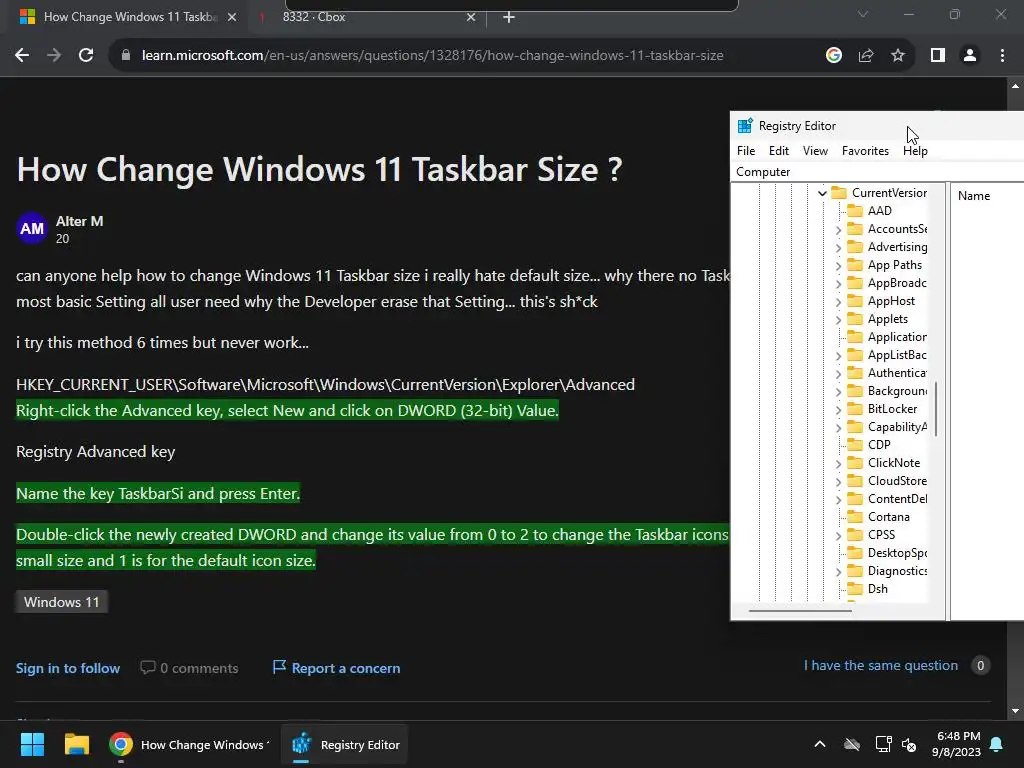Show hidden system tray icons
Viewport: 1024px width, 768px height.
[x=820, y=744]
